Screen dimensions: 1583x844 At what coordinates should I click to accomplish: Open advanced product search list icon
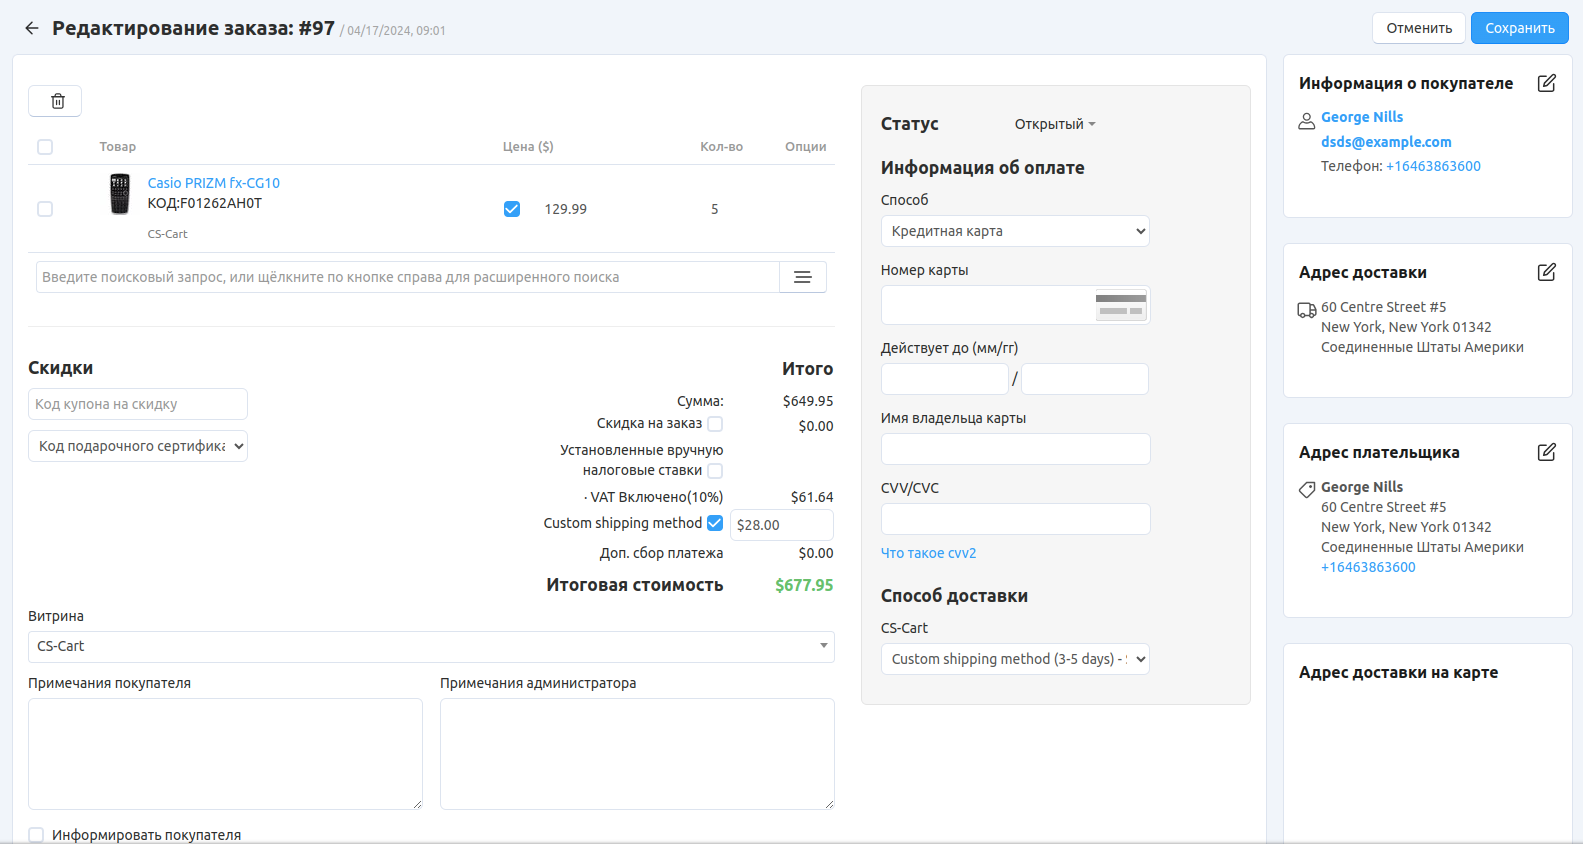(802, 277)
